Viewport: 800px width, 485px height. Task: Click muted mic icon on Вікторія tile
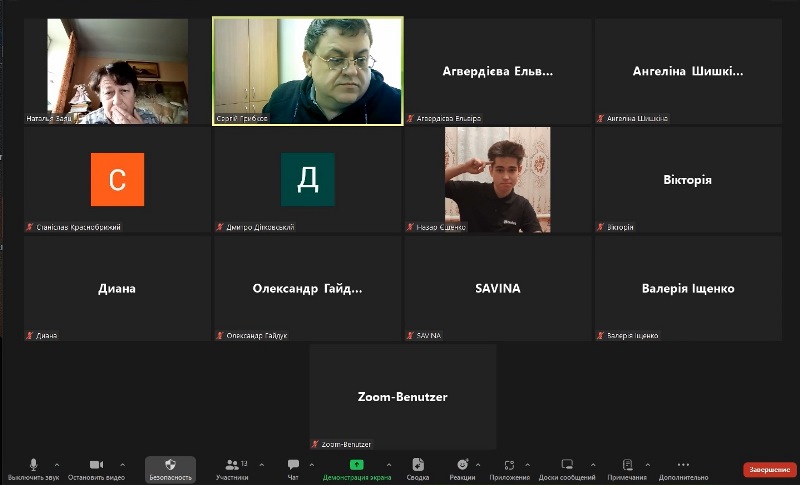coord(601,227)
